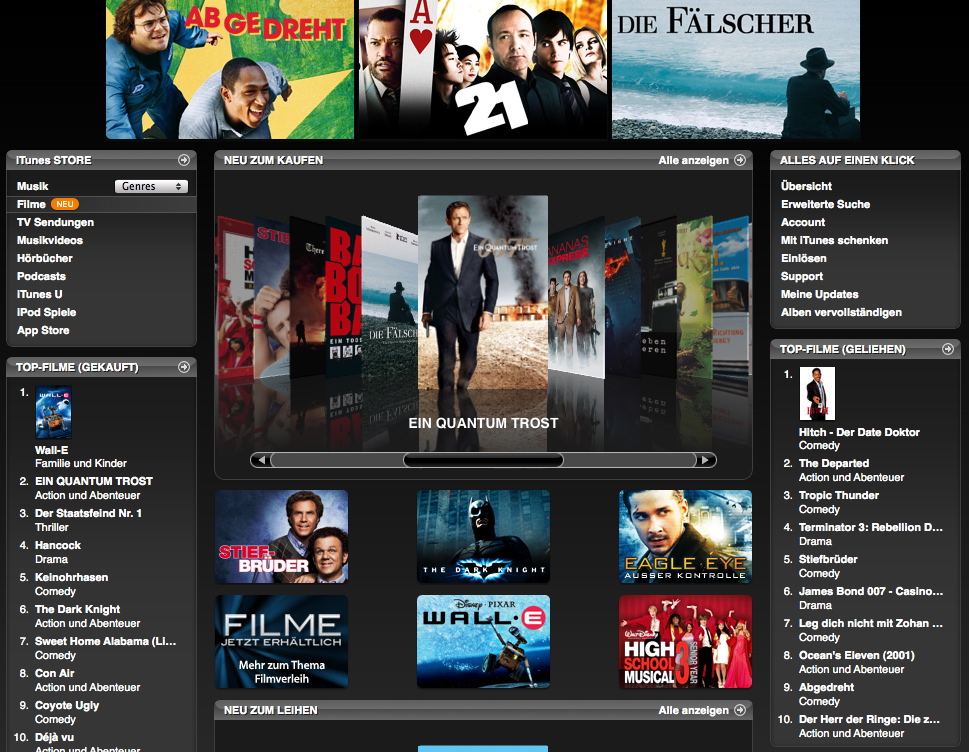Select Musik in the iTunes Store list
The height and width of the screenshot is (752, 969).
click(33, 186)
